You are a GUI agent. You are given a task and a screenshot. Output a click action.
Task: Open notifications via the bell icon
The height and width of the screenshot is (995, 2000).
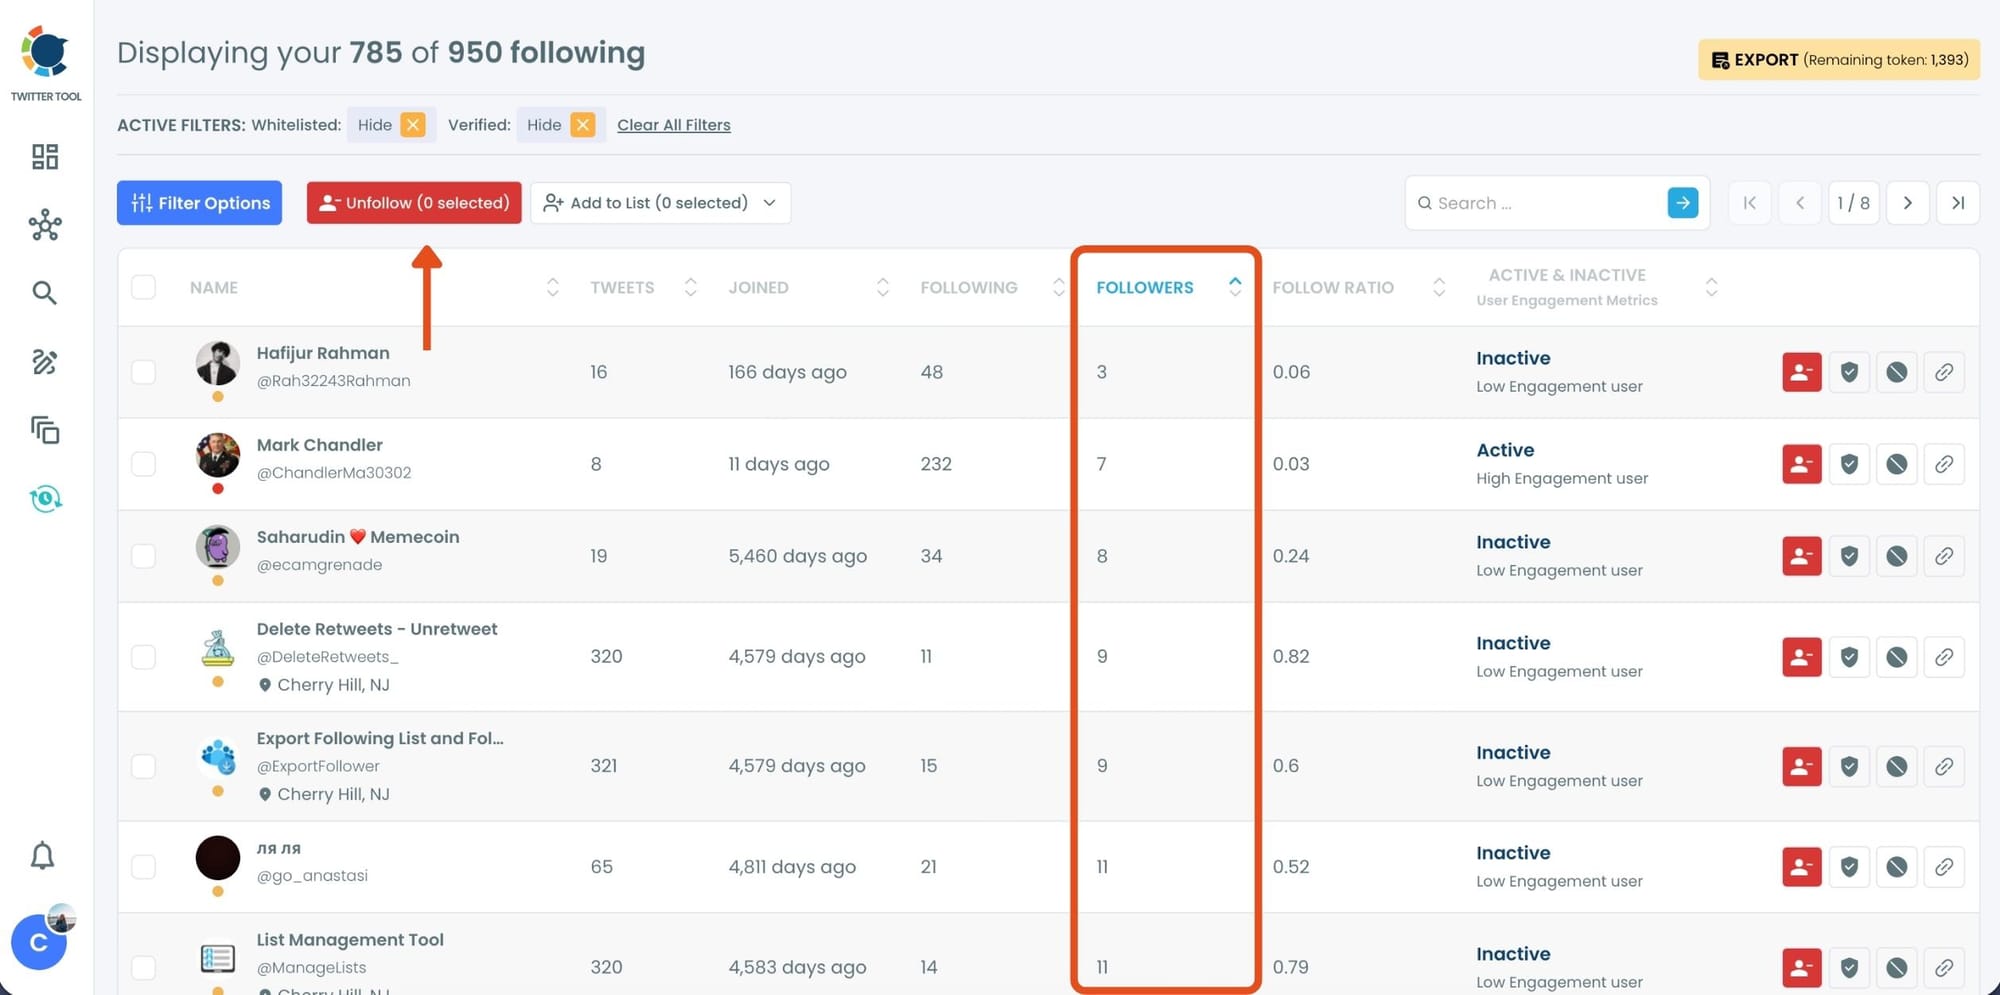tap(44, 856)
